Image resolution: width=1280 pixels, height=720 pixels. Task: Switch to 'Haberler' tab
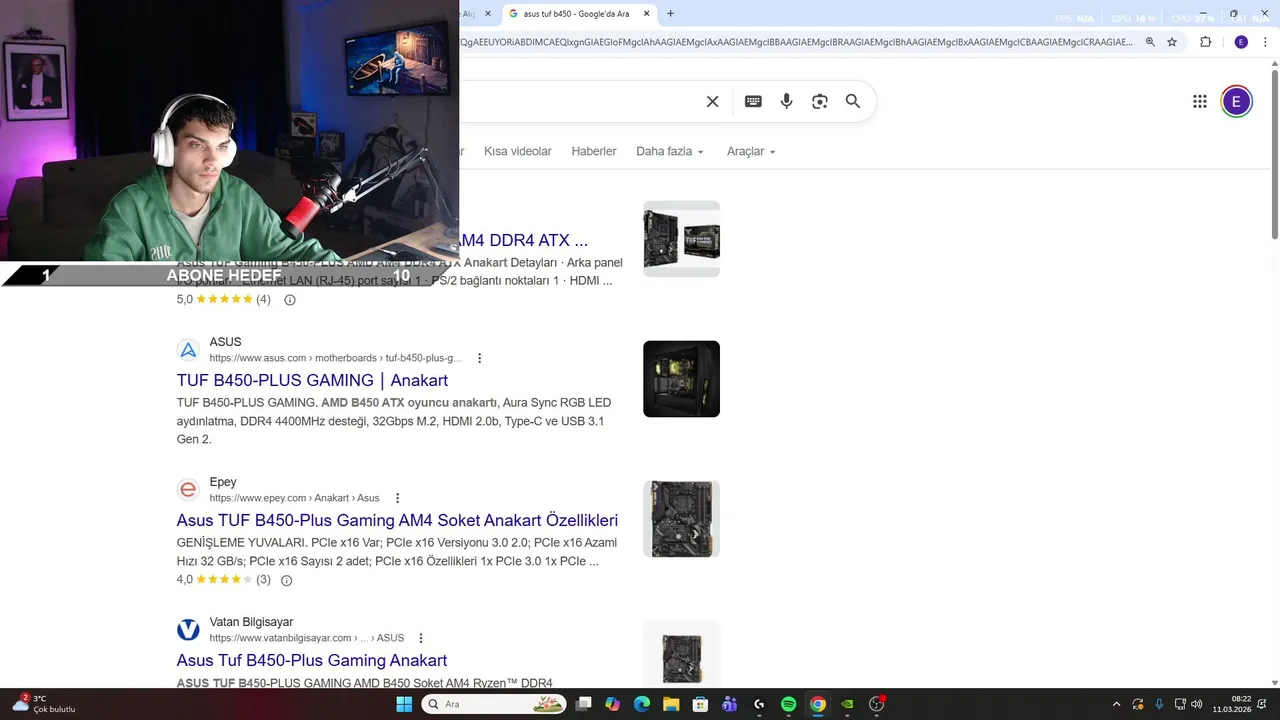[x=594, y=151]
